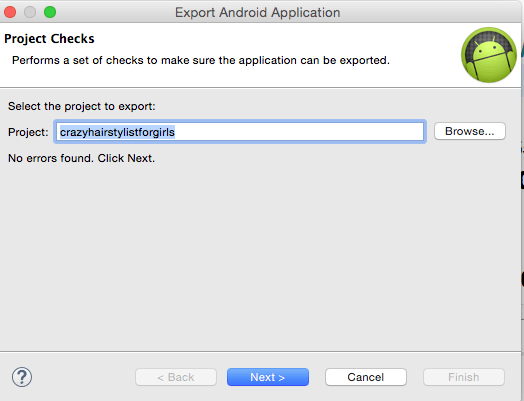Click the Performs a set of checks description
Screen dimensions: 524x401
[201, 60]
